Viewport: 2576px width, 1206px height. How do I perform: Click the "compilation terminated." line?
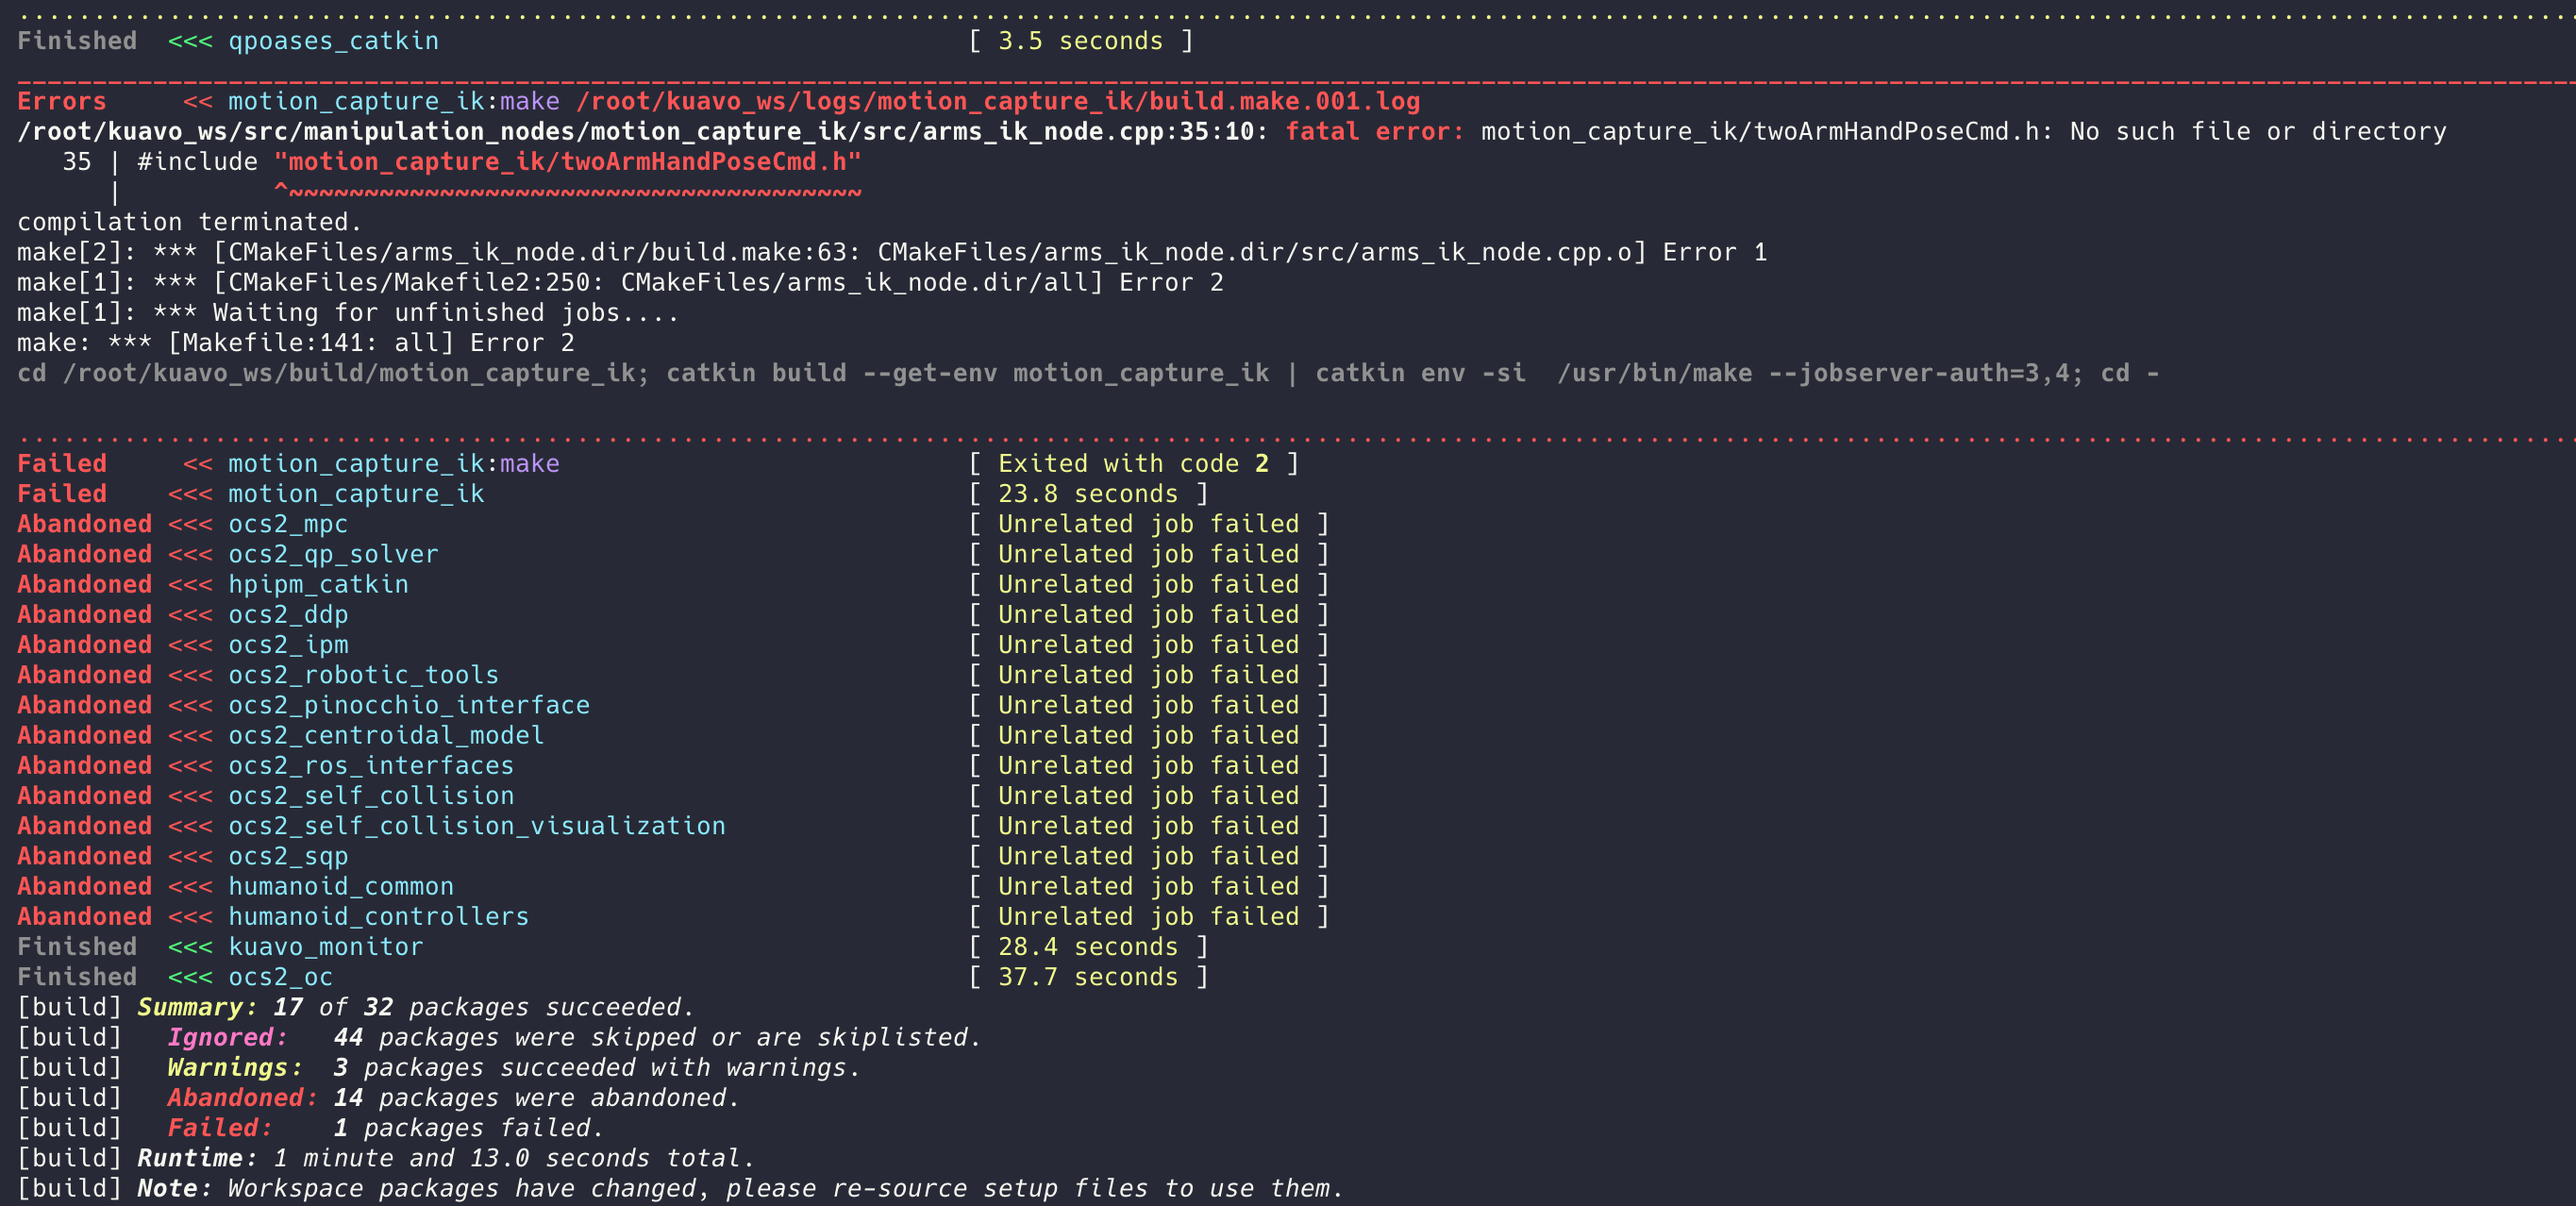(x=189, y=222)
